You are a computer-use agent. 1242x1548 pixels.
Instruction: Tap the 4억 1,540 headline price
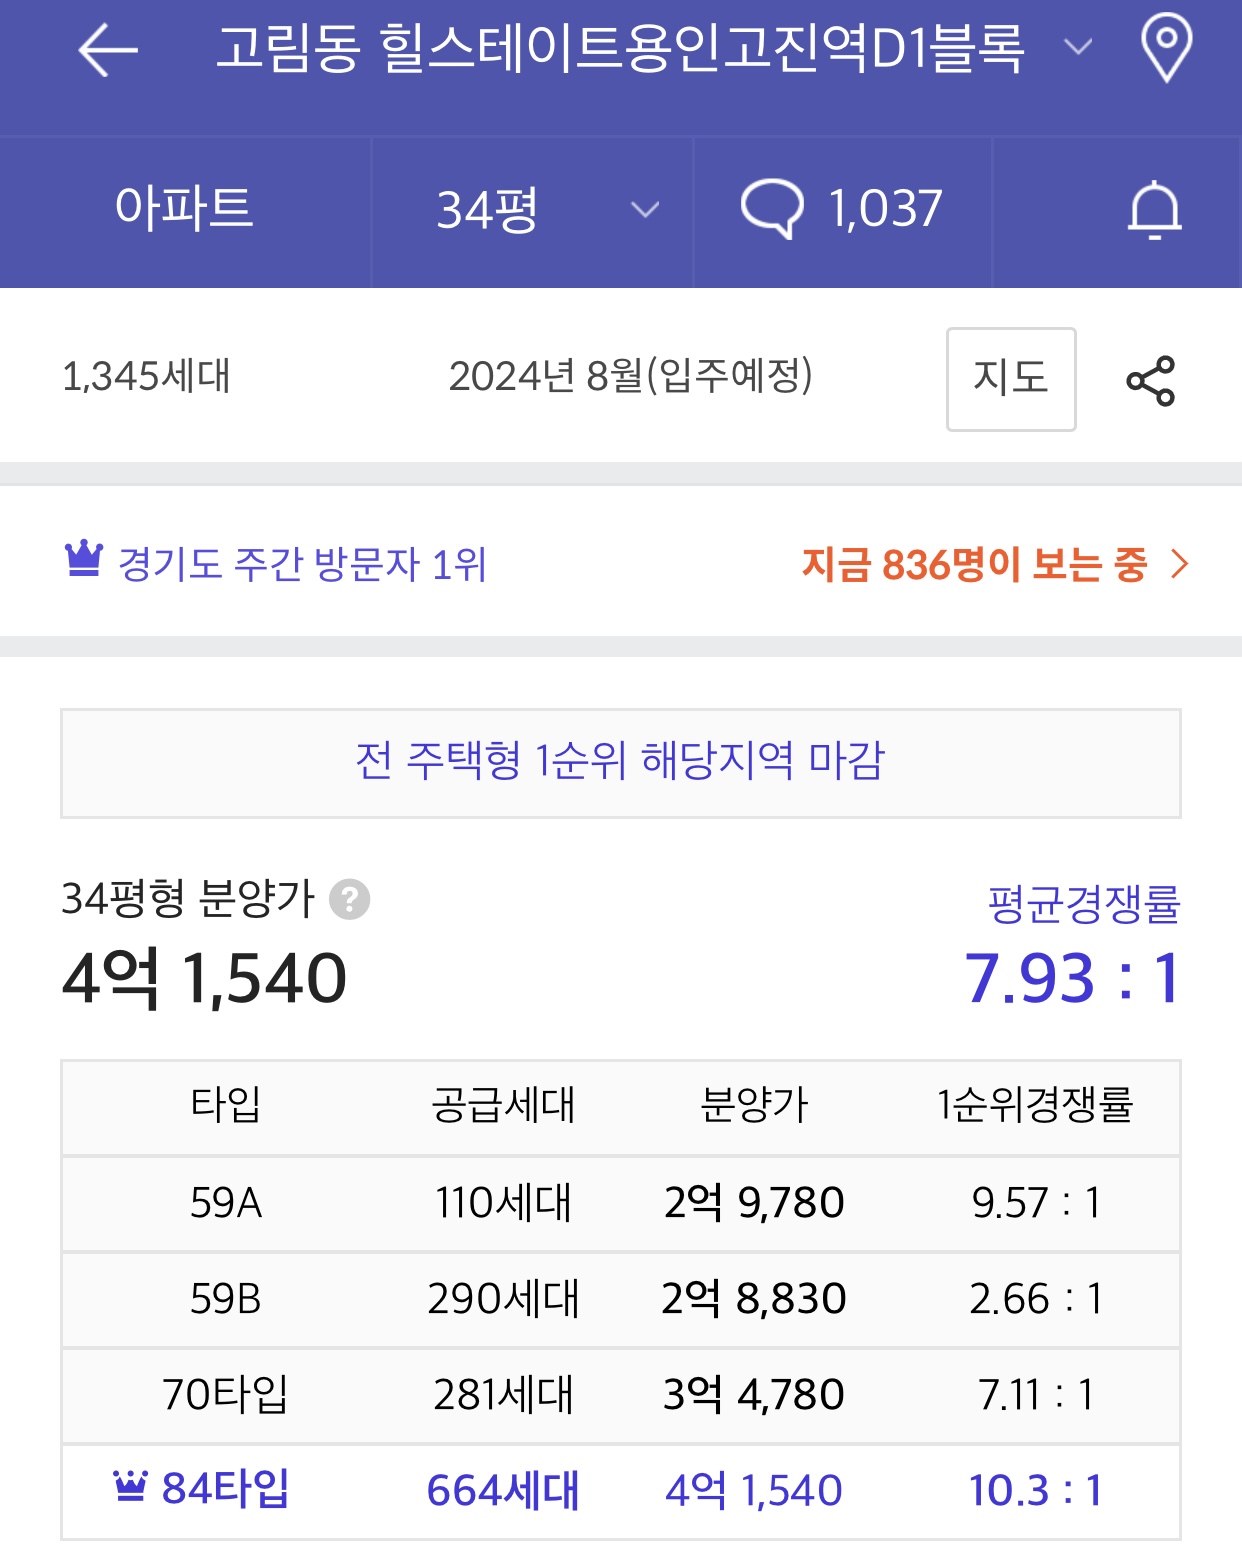[x=204, y=977]
